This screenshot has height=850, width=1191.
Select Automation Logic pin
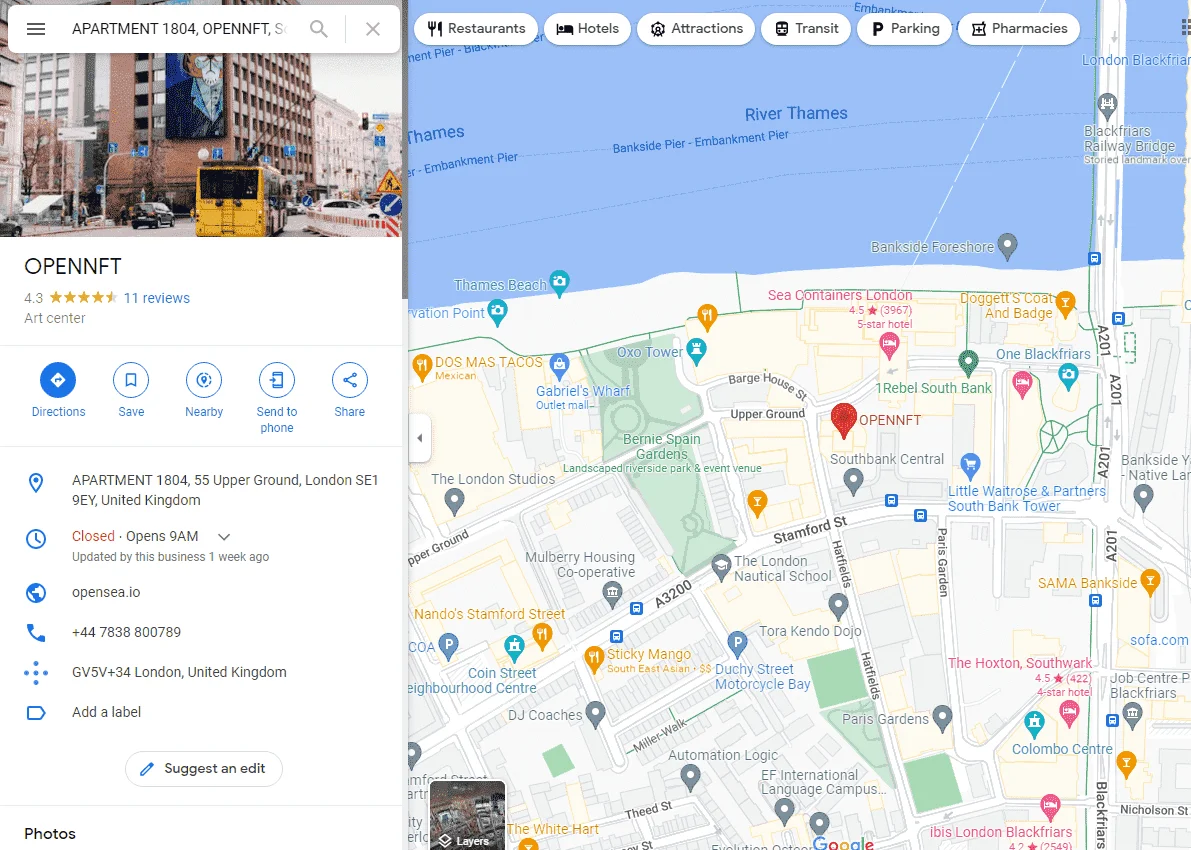pyautogui.click(x=690, y=777)
